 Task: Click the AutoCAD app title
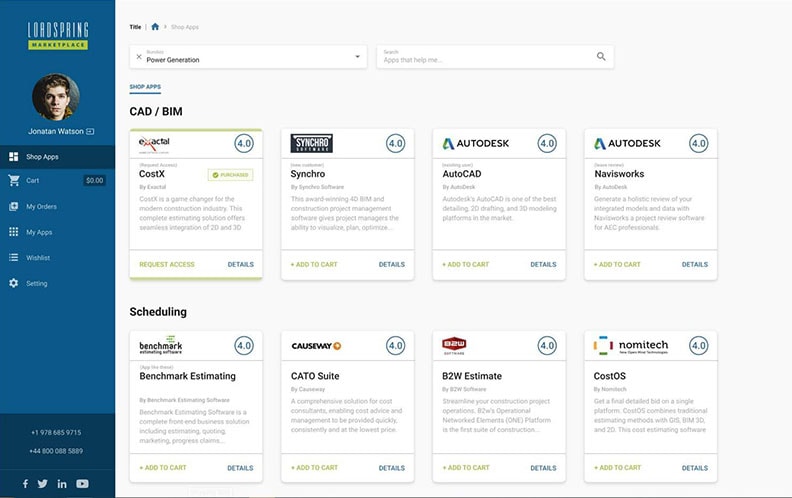[x=462, y=174]
